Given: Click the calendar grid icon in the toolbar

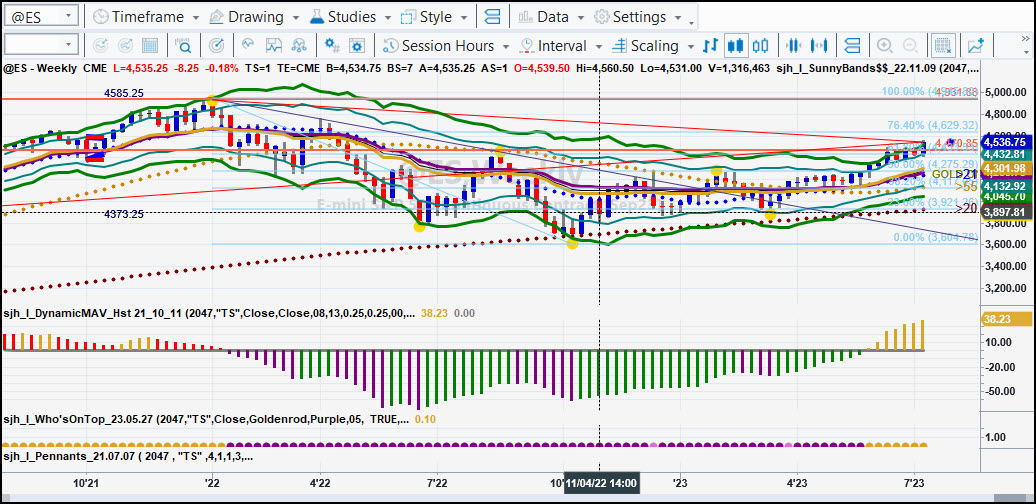Looking at the screenshot, I should (x=150, y=46).
